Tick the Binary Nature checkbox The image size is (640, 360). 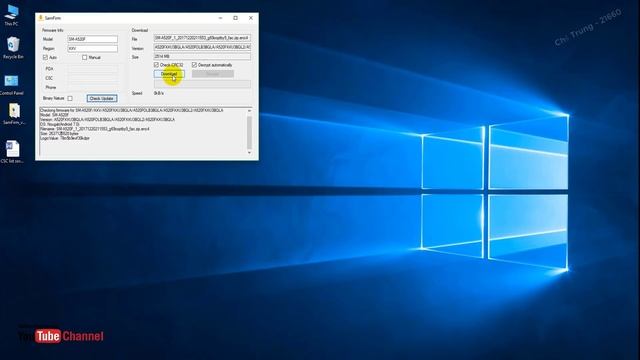[x=70, y=98]
